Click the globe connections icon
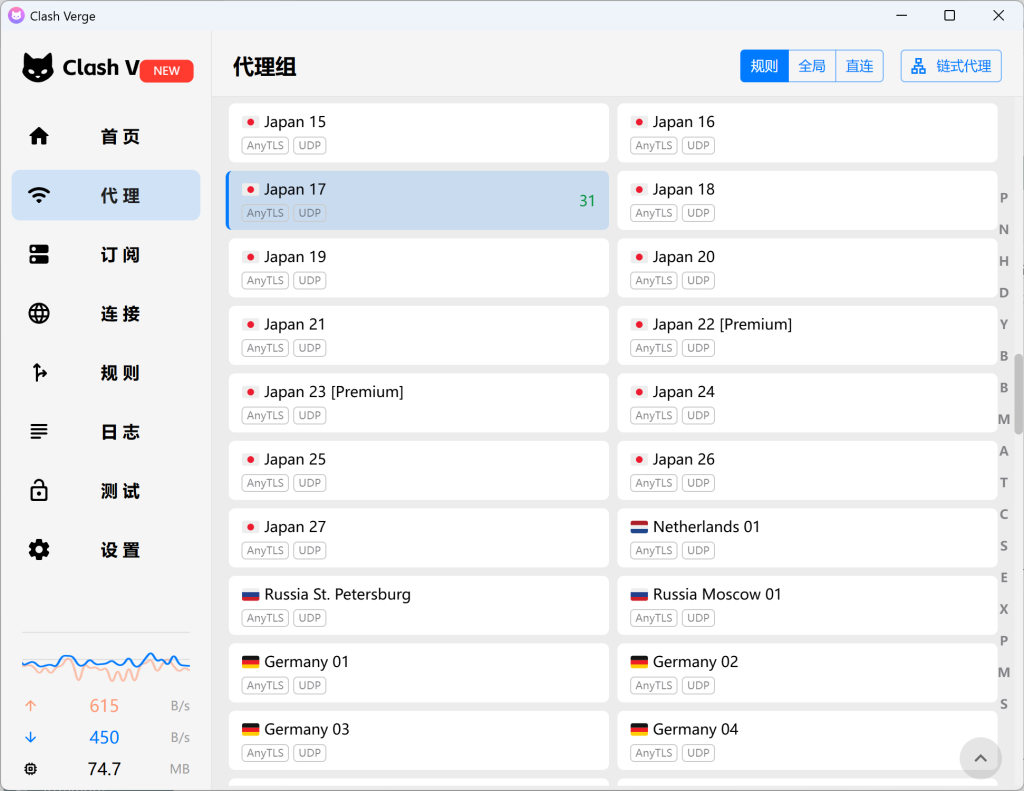Screen dimensions: 1024x791 (39, 314)
